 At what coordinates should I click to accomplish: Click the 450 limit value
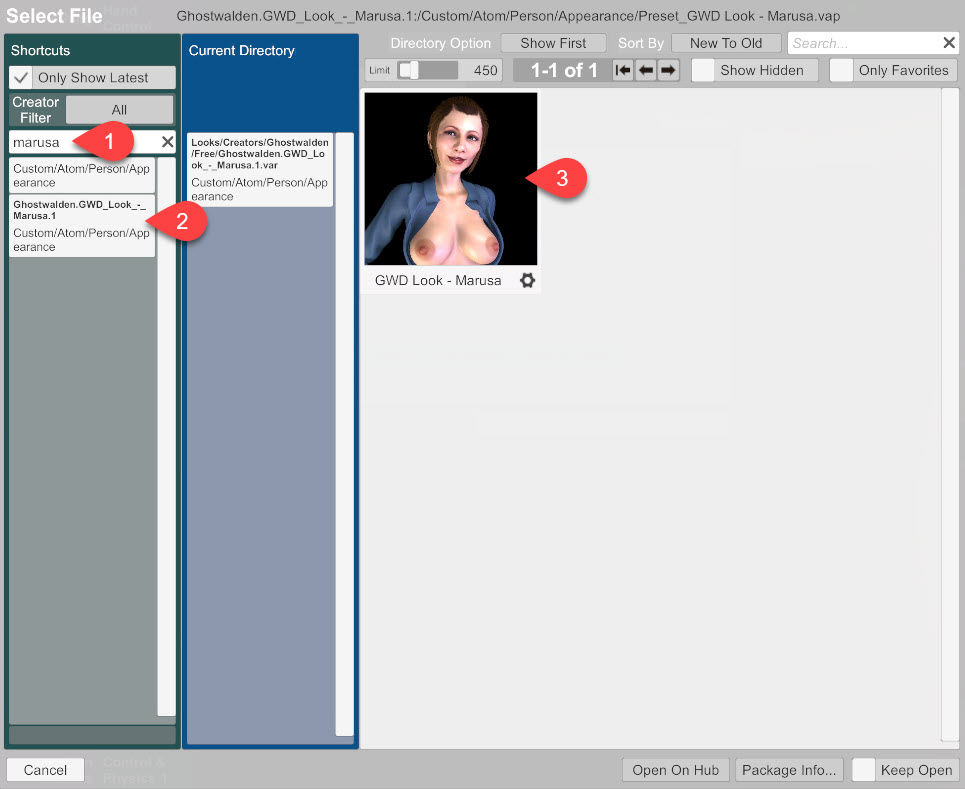tap(485, 70)
